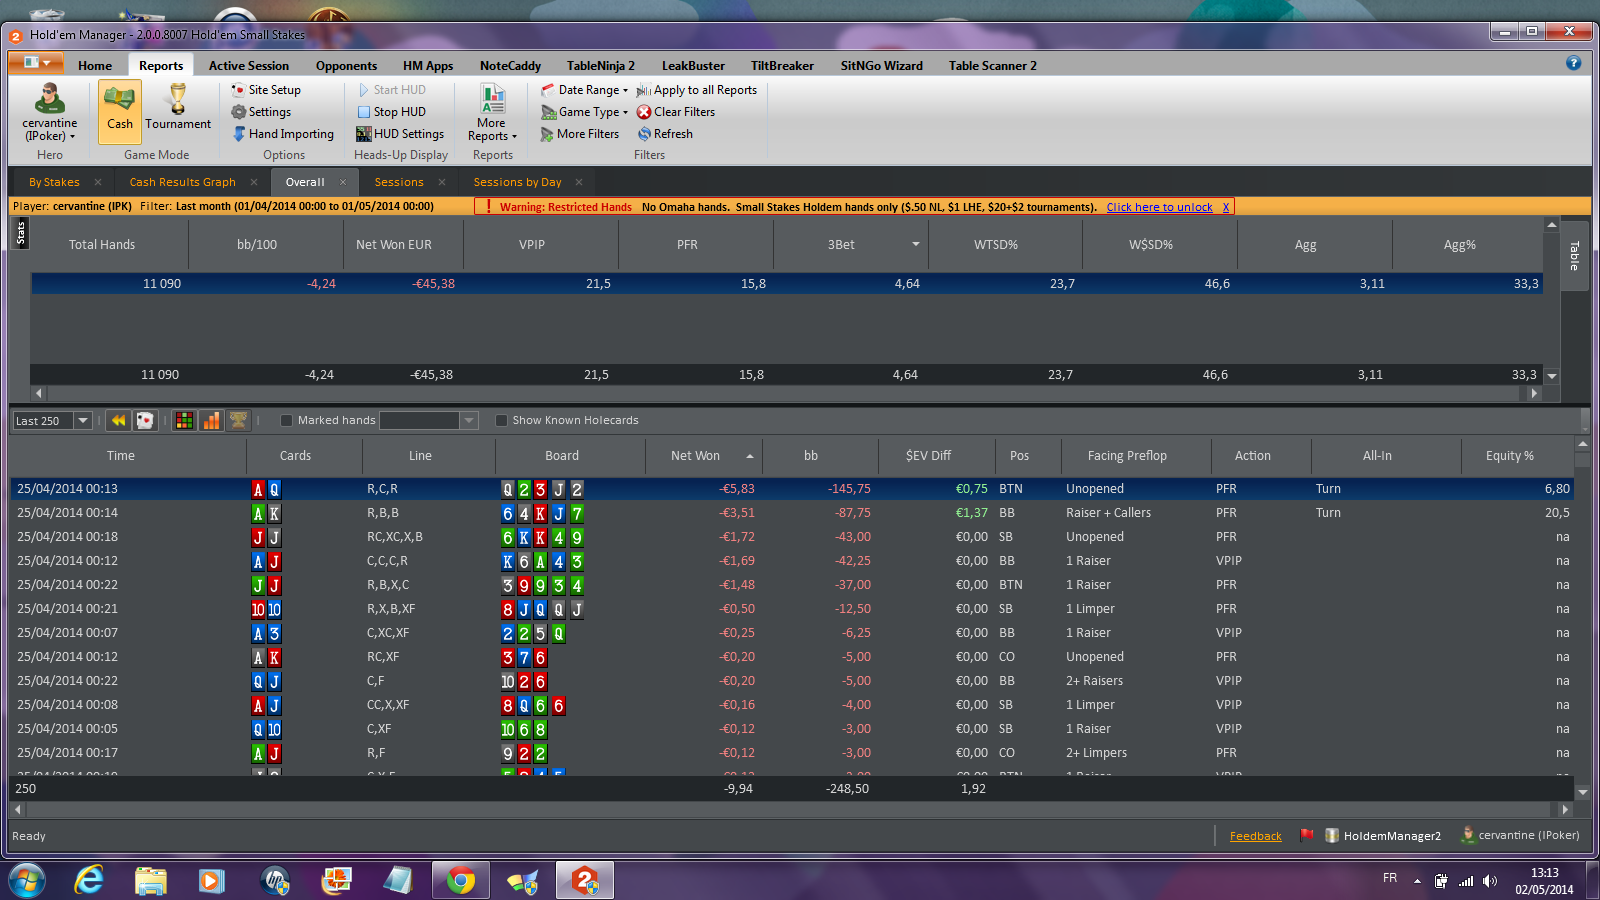Toggle the Marked hands checkbox

click(286, 421)
